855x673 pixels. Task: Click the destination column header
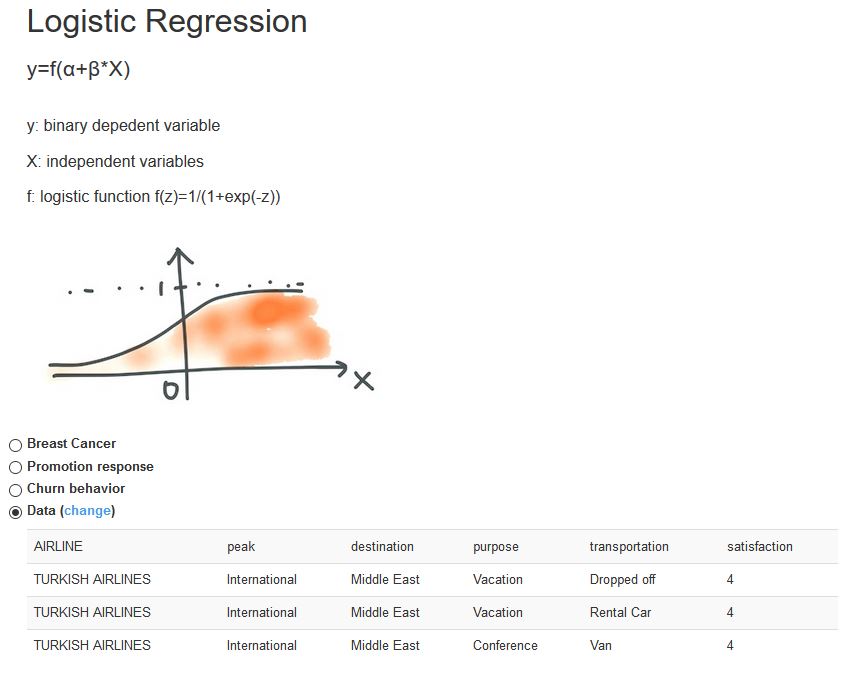pyautogui.click(x=382, y=546)
